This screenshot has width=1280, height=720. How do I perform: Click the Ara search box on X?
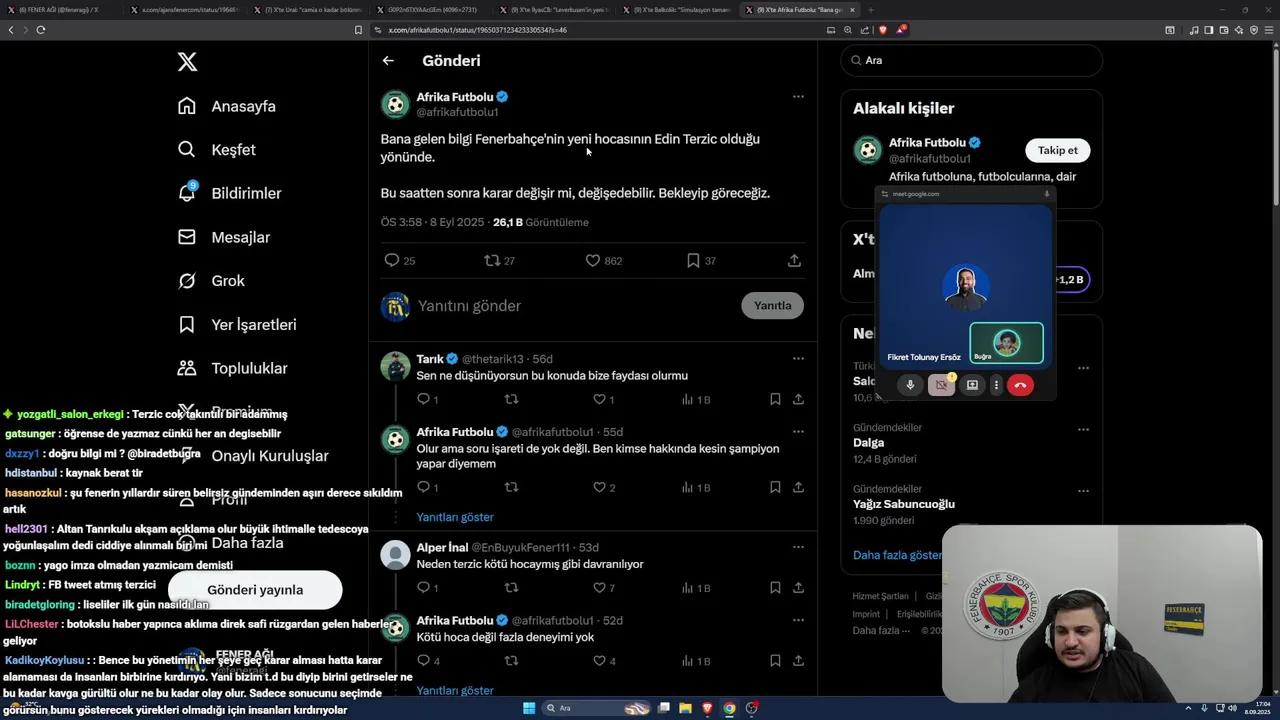[972, 61]
